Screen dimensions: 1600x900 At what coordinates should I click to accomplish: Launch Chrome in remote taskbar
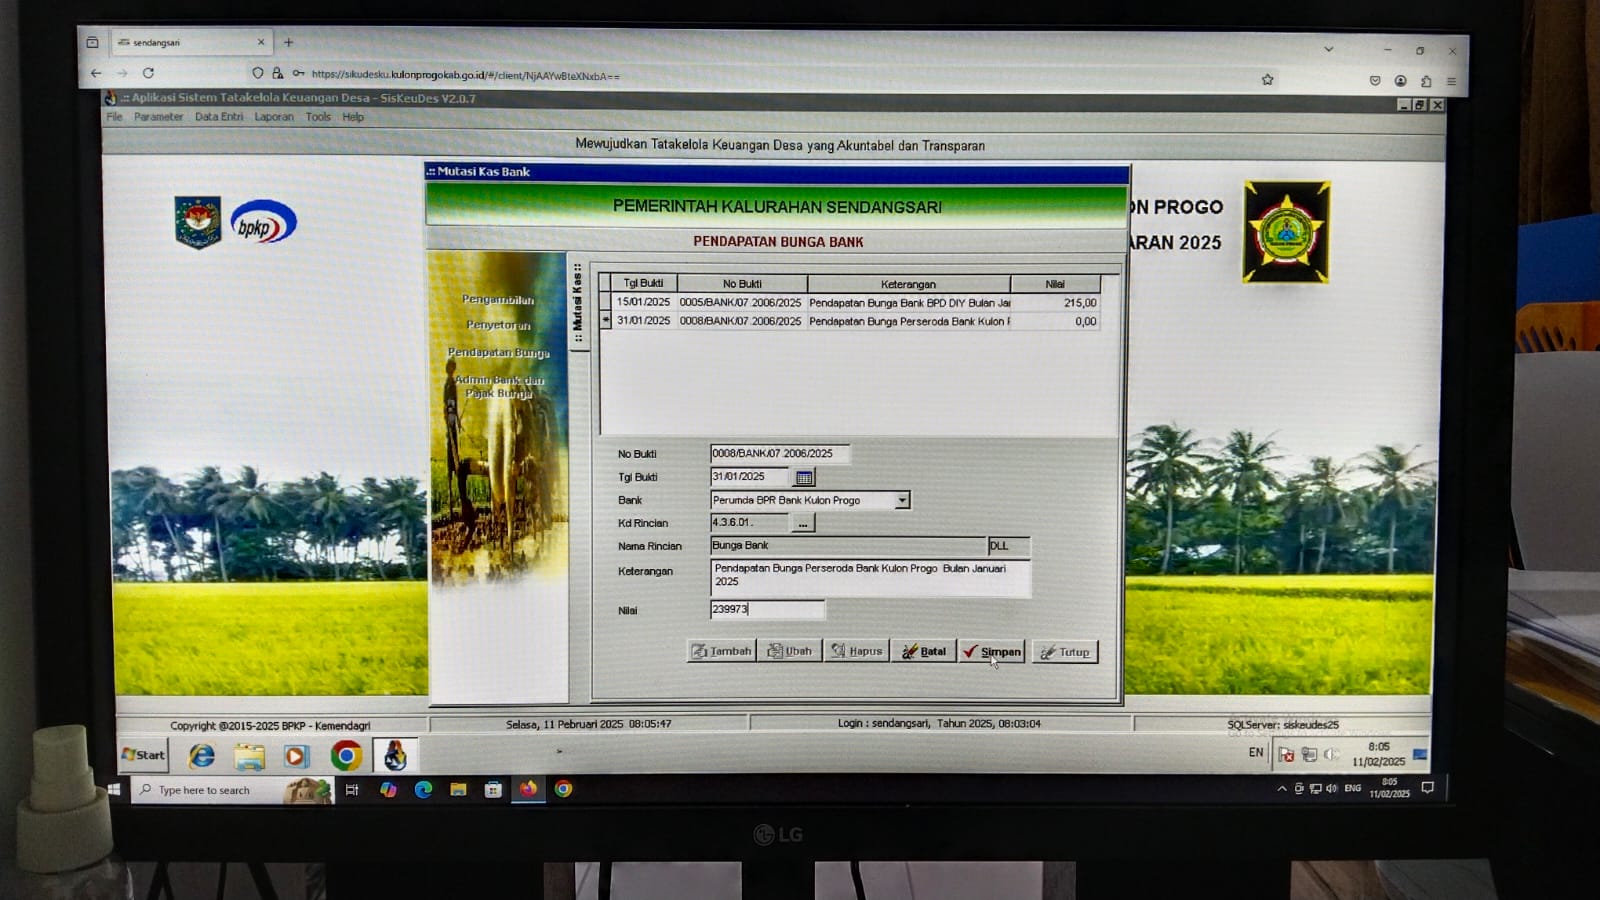click(346, 756)
